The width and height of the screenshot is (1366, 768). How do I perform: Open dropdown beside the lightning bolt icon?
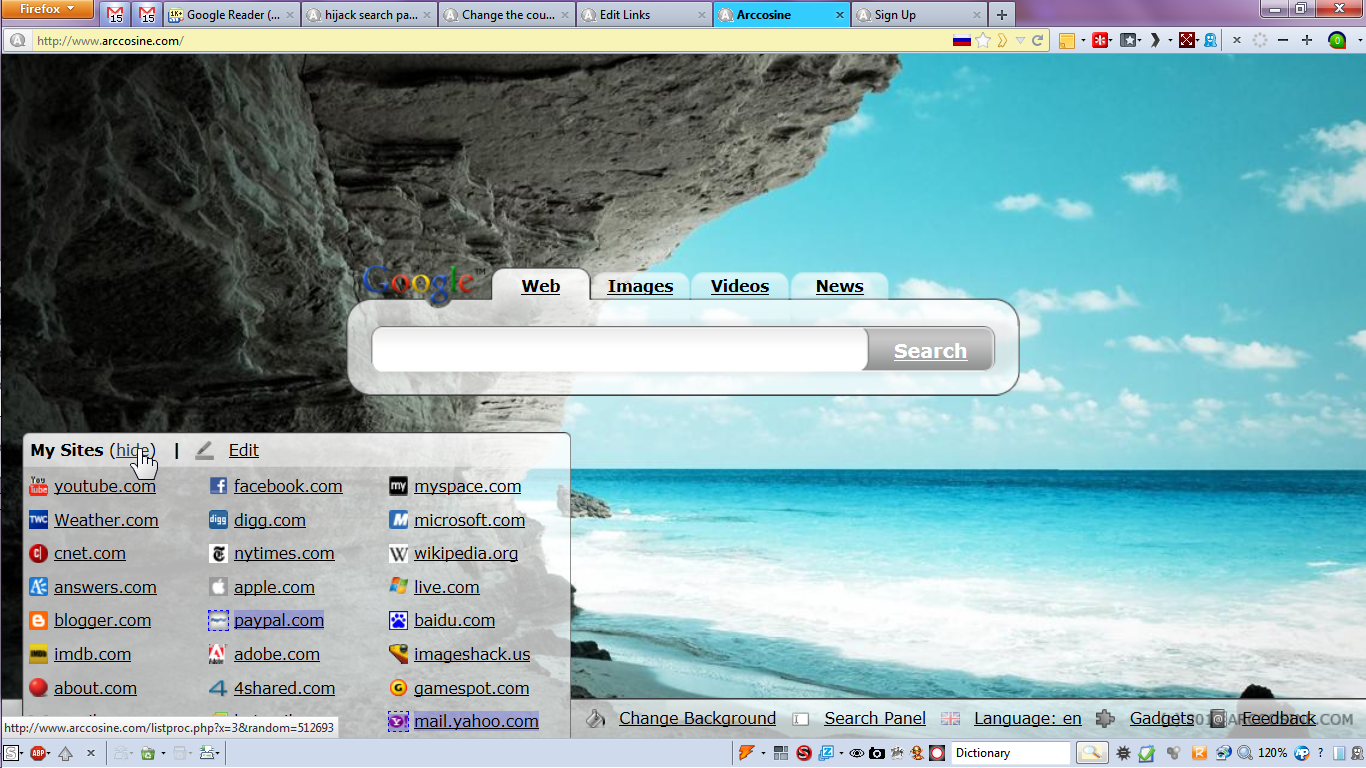pyautogui.click(x=763, y=753)
